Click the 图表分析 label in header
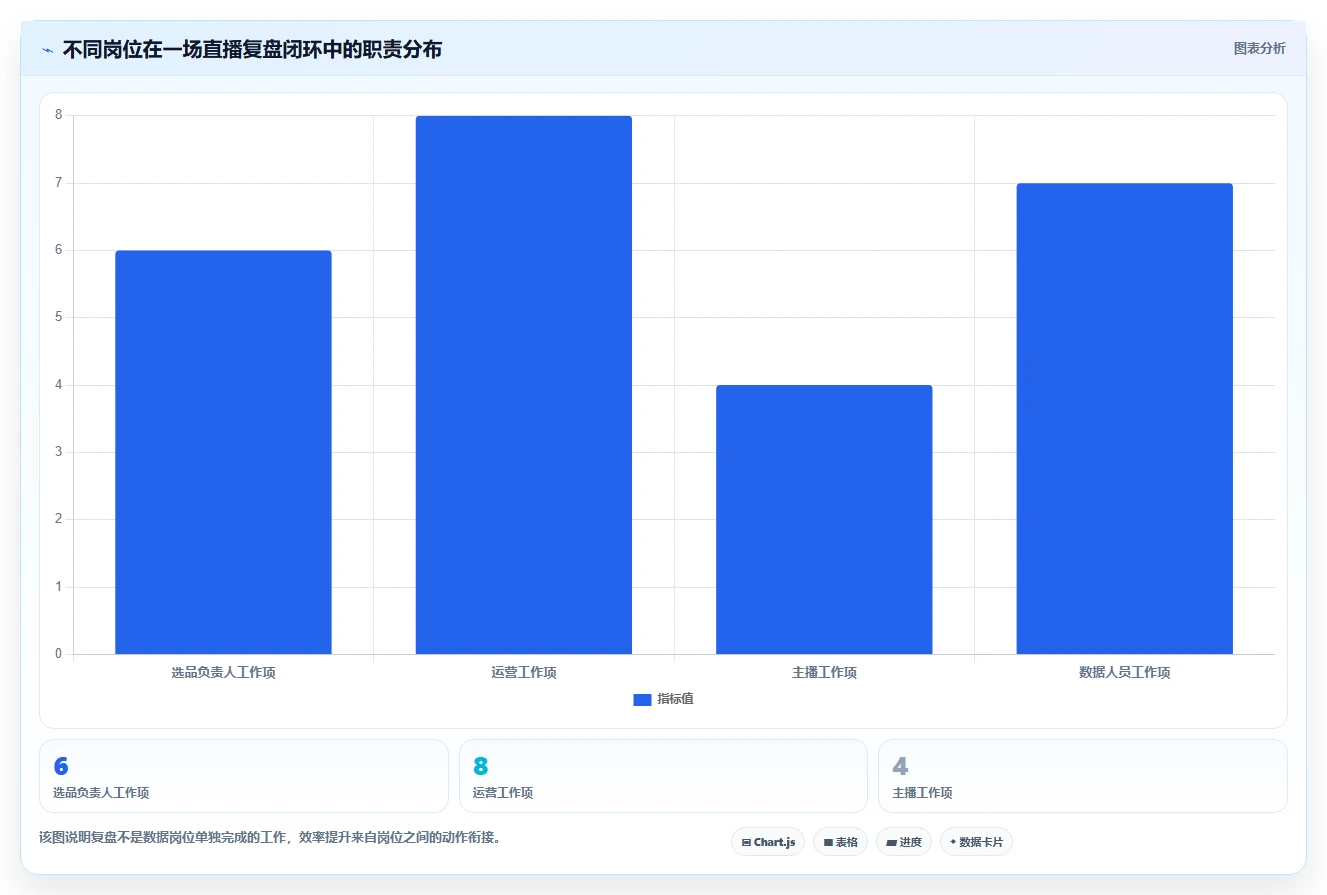The image size is (1327, 895). (x=1259, y=48)
